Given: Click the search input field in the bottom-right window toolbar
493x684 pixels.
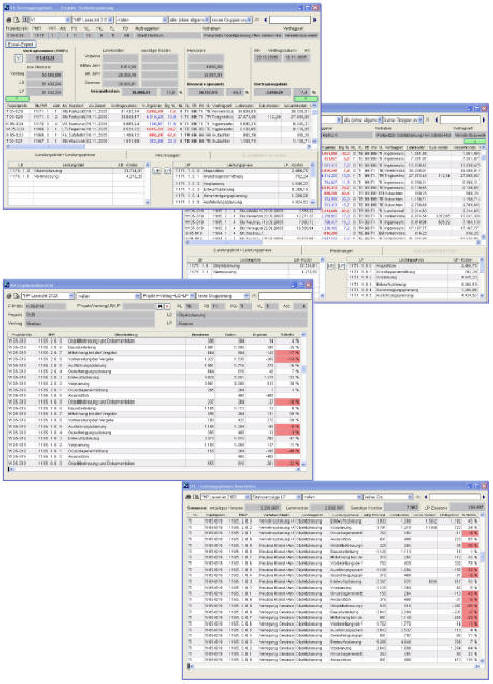Looking at the screenshot, I should [455, 497].
